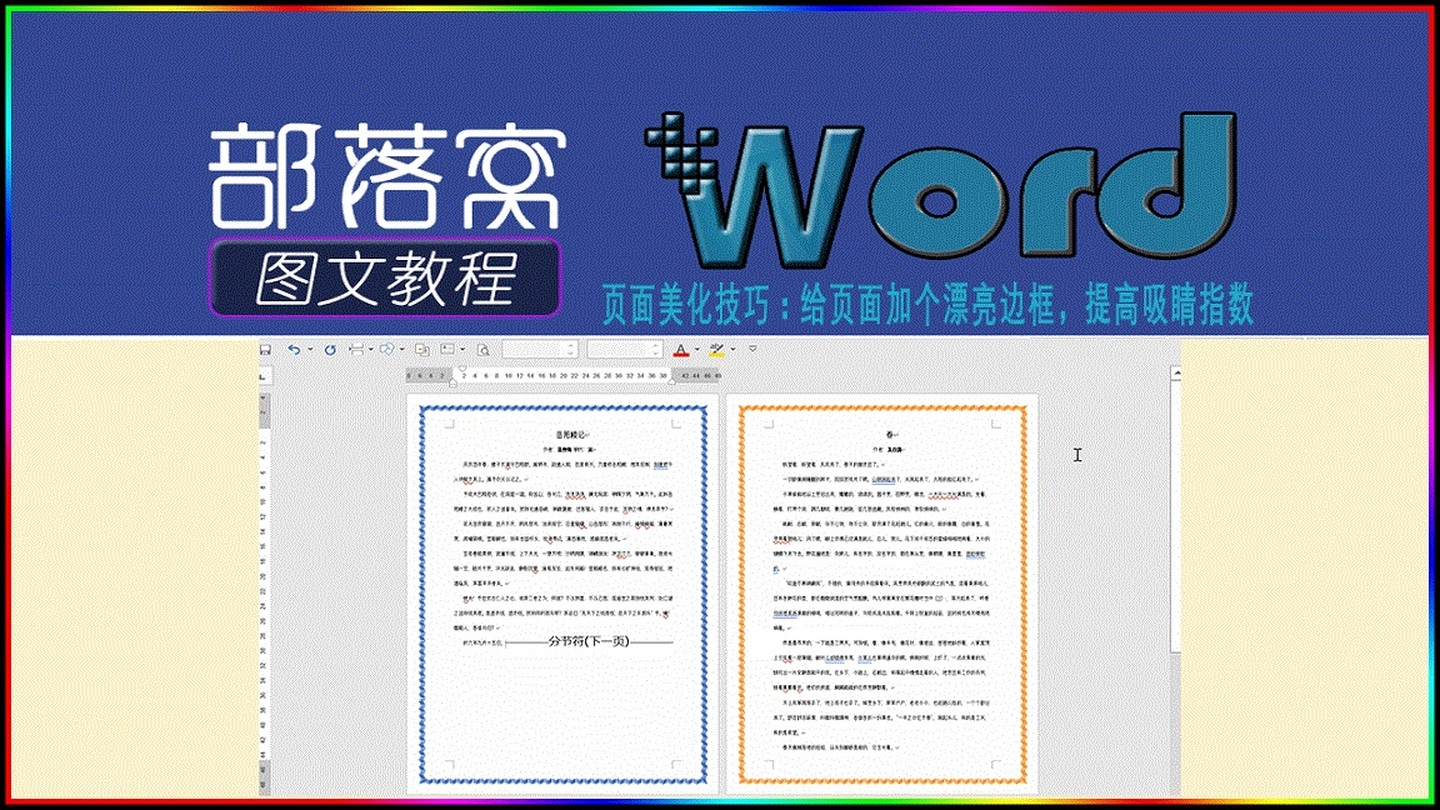Click the Redo circular arrow icon
The height and width of the screenshot is (810, 1440).
pyautogui.click(x=330, y=350)
